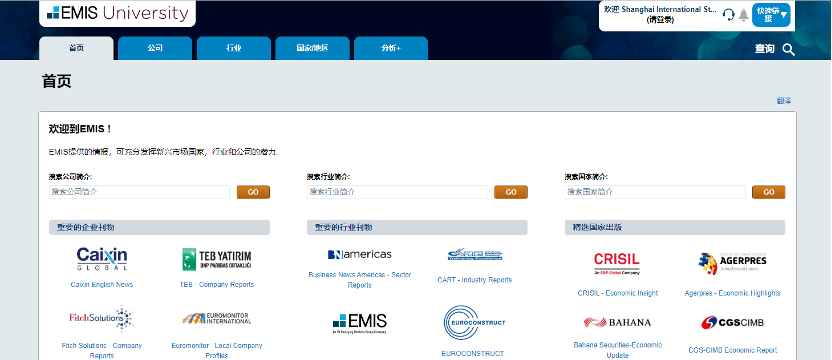This screenshot has width=832, height=360.
Task: Click the EMIS University logo
Action: [117, 13]
